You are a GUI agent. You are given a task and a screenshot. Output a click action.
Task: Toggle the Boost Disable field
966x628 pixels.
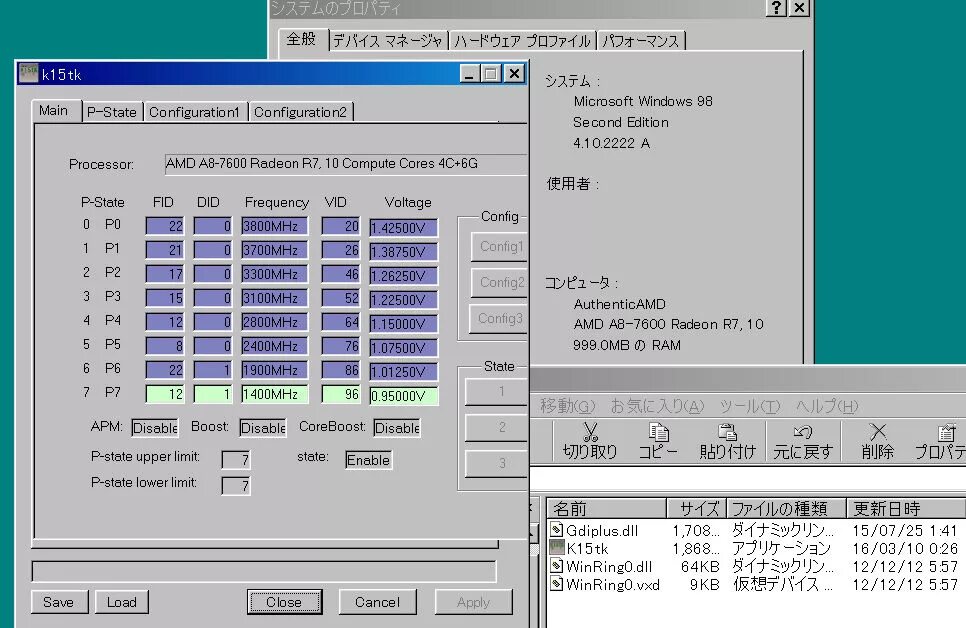coord(263,428)
